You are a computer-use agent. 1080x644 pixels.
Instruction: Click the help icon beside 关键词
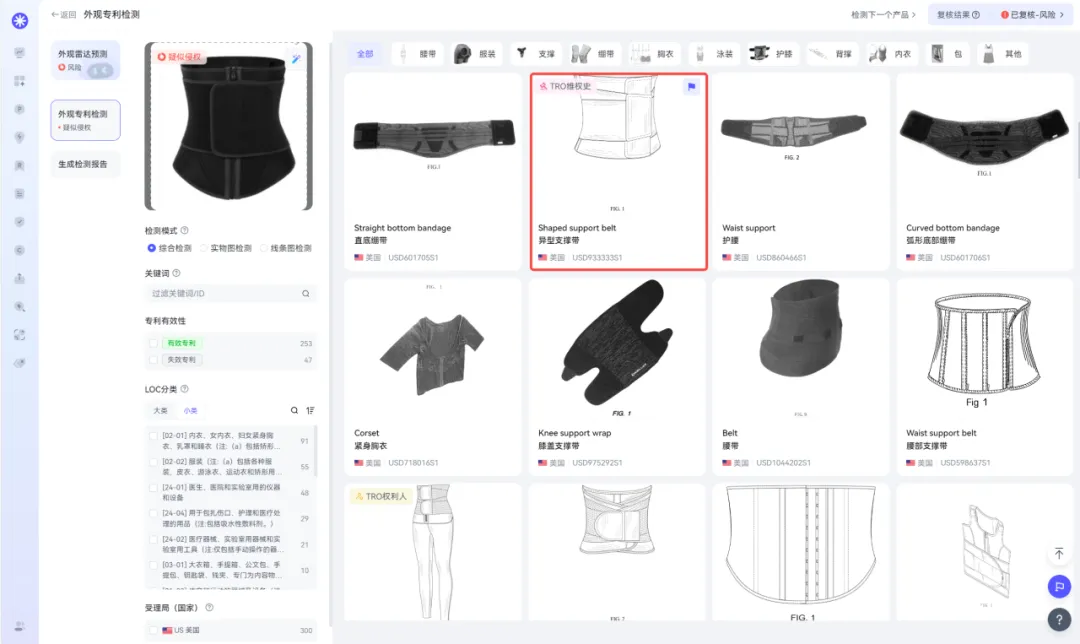176,273
